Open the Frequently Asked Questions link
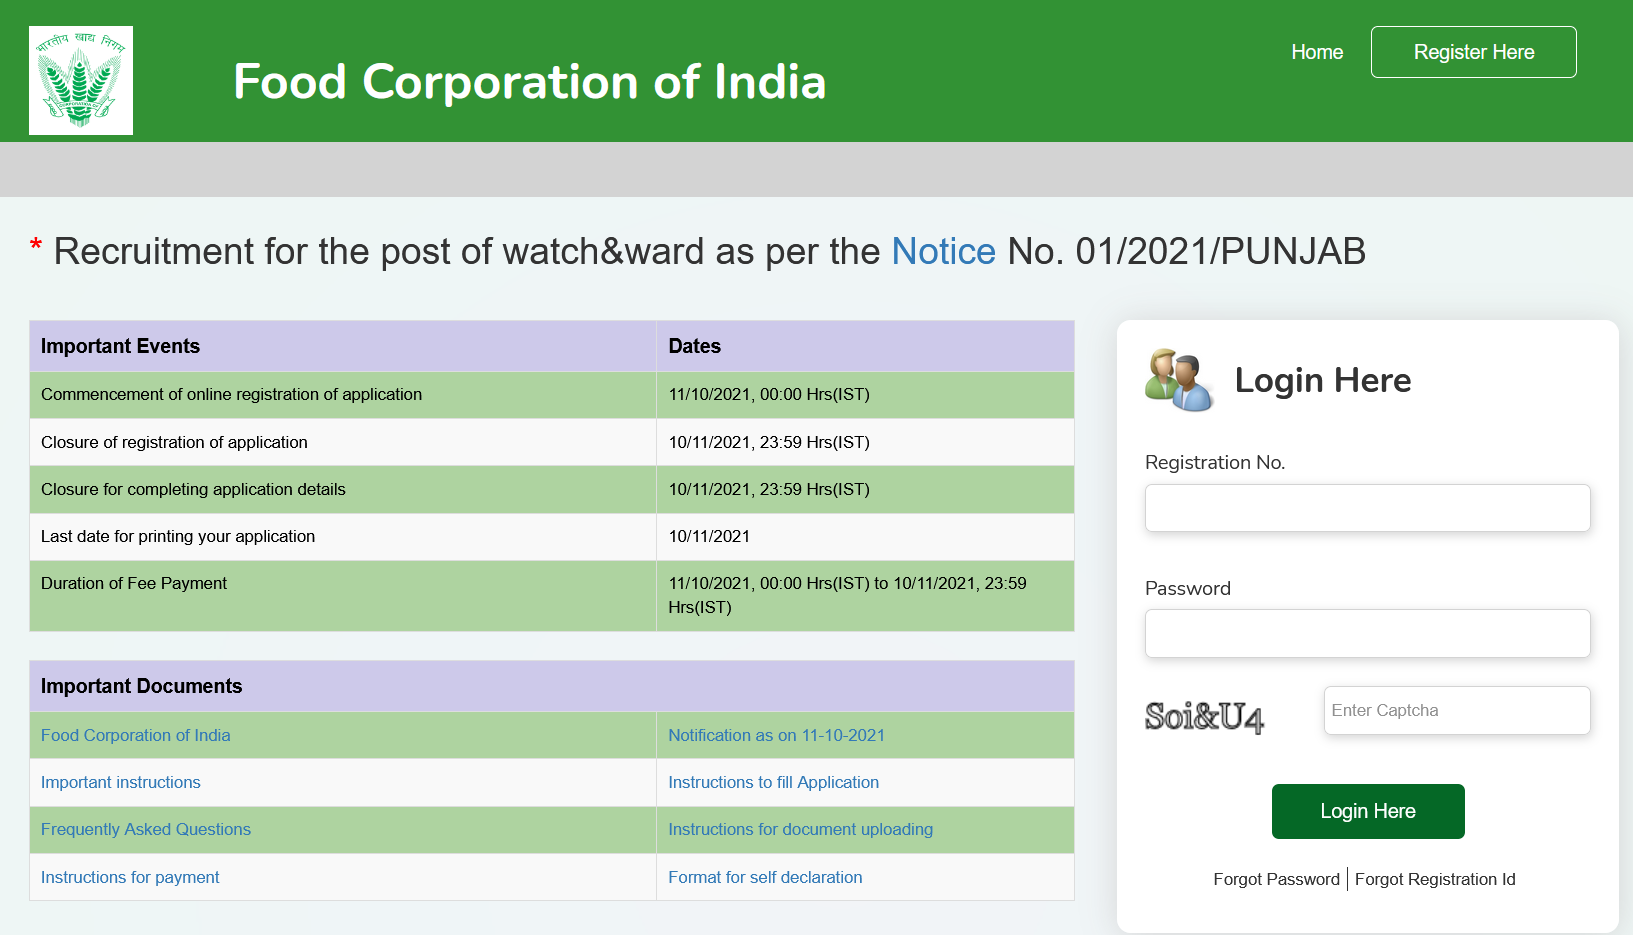This screenshot has width=1633, height=935. (x=146, y=829)
